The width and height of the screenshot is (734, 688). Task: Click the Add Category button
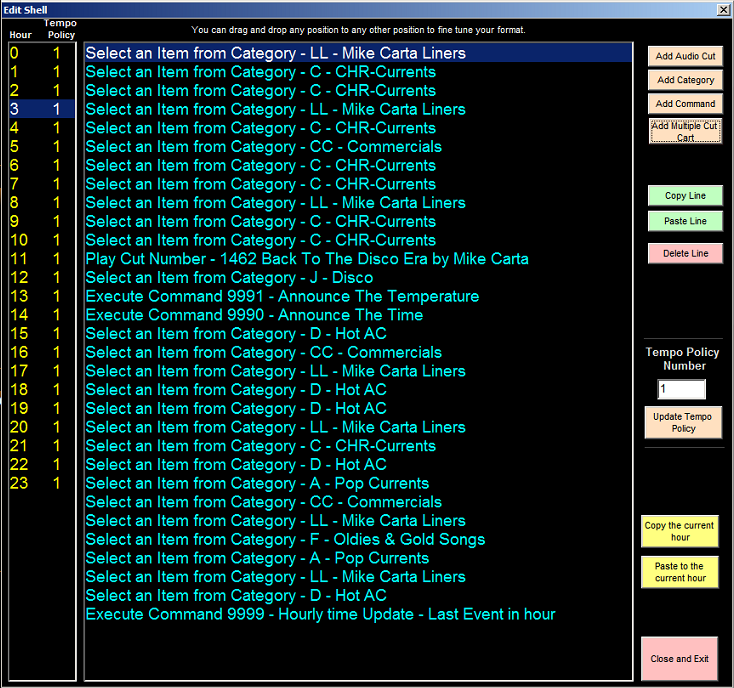pos(685,80)
